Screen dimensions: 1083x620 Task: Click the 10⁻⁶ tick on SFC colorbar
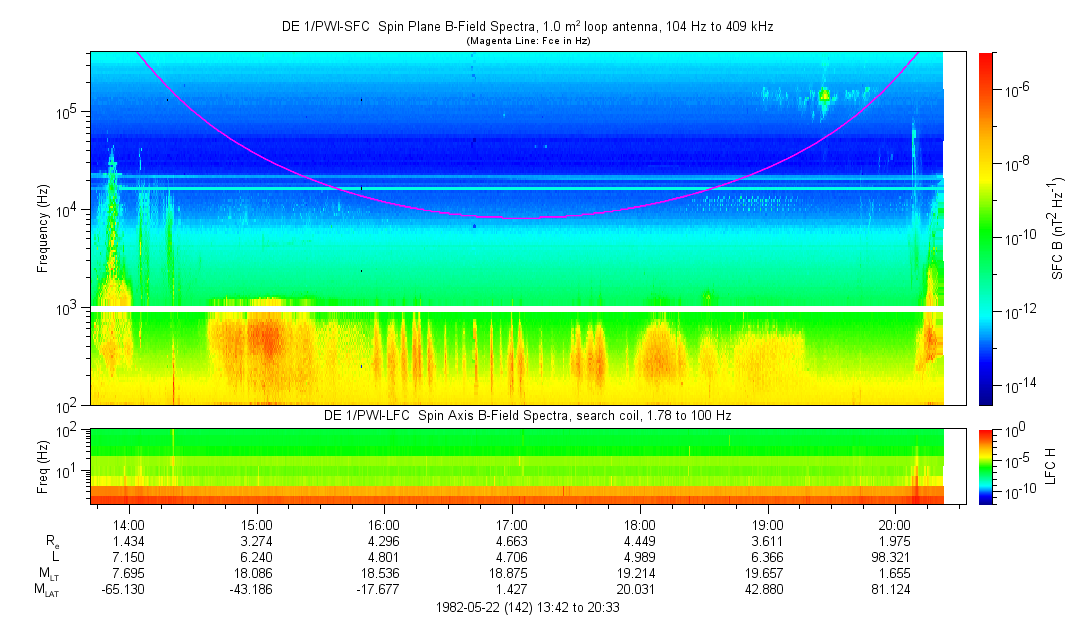[1018, 90]
